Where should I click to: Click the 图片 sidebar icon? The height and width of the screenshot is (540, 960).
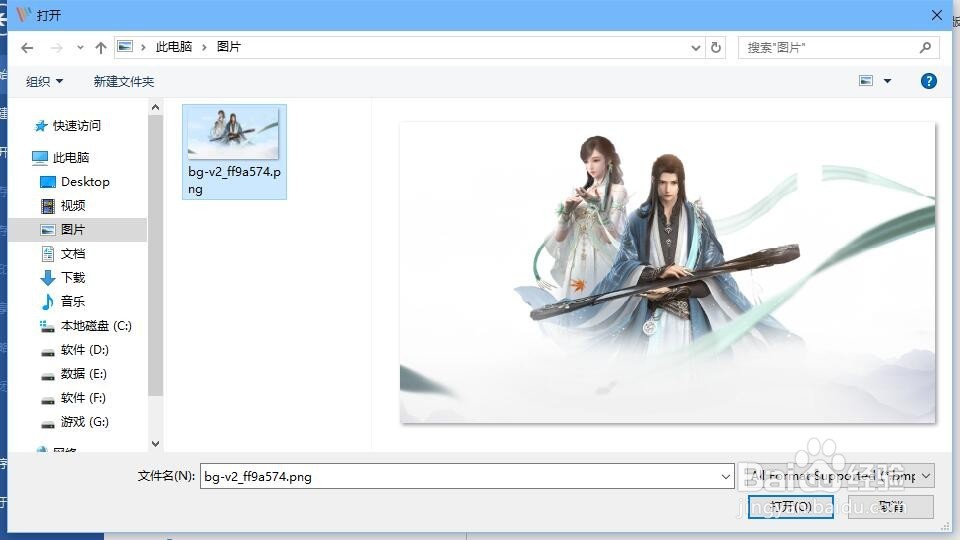click(48, 230)
